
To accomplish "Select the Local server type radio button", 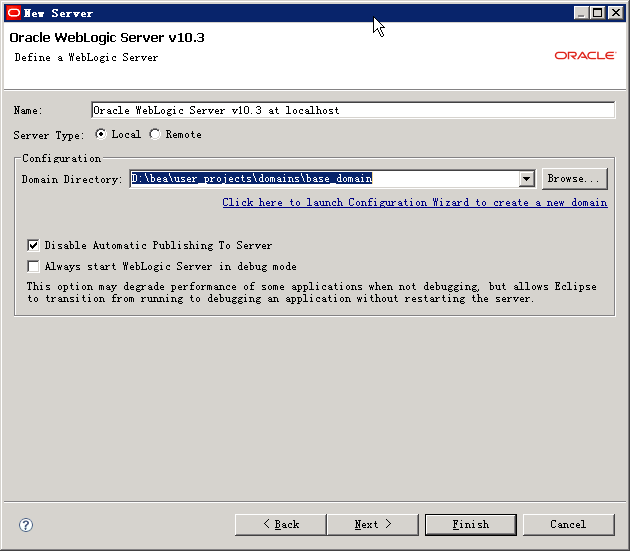I will coord(100,134).
